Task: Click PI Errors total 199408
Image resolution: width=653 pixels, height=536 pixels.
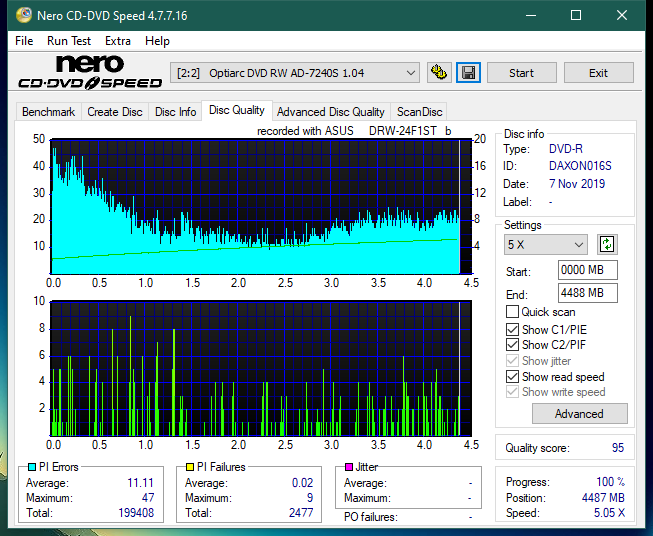Action: 136,513
